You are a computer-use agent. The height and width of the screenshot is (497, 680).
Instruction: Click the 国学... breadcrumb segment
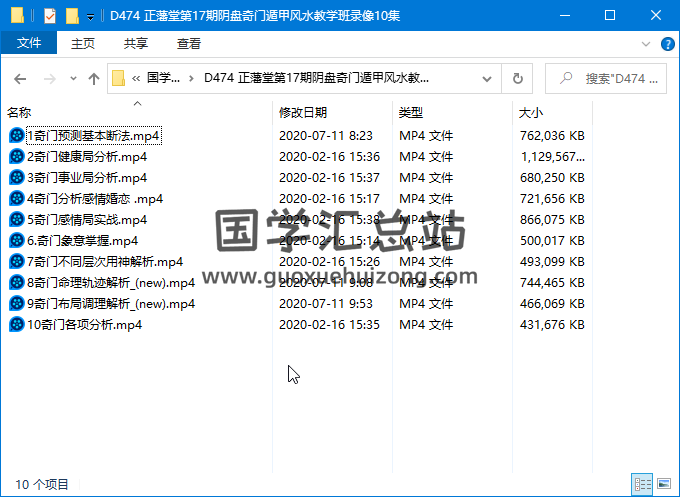tap(163, 78)
